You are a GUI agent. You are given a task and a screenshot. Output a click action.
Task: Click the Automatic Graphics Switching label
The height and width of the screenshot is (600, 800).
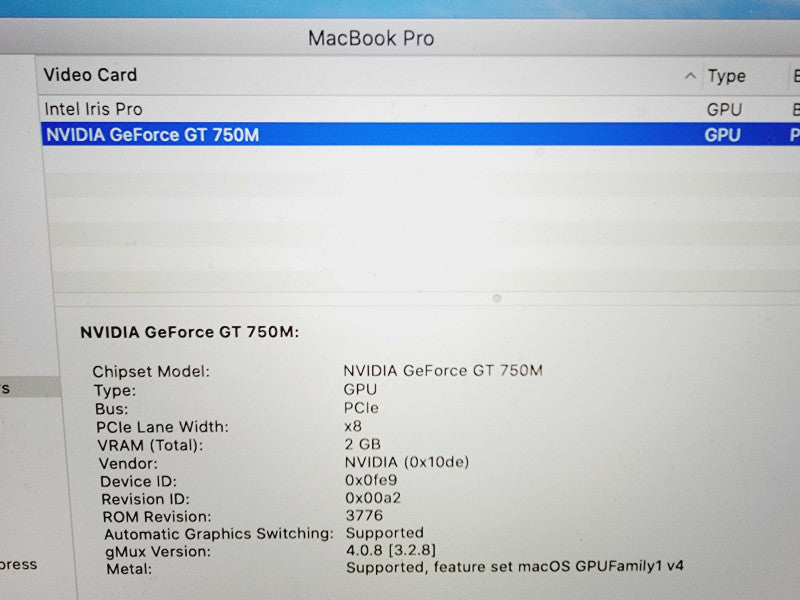point(219,534)
